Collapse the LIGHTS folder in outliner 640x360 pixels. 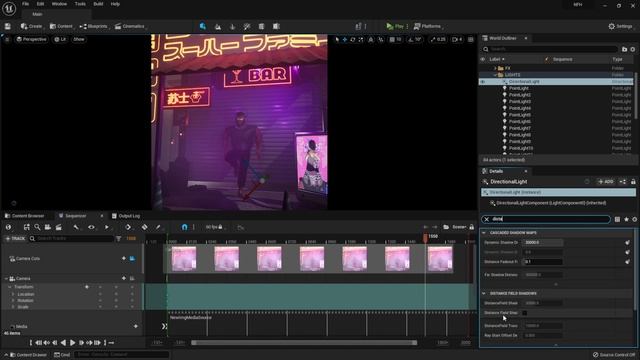[496, 75]
